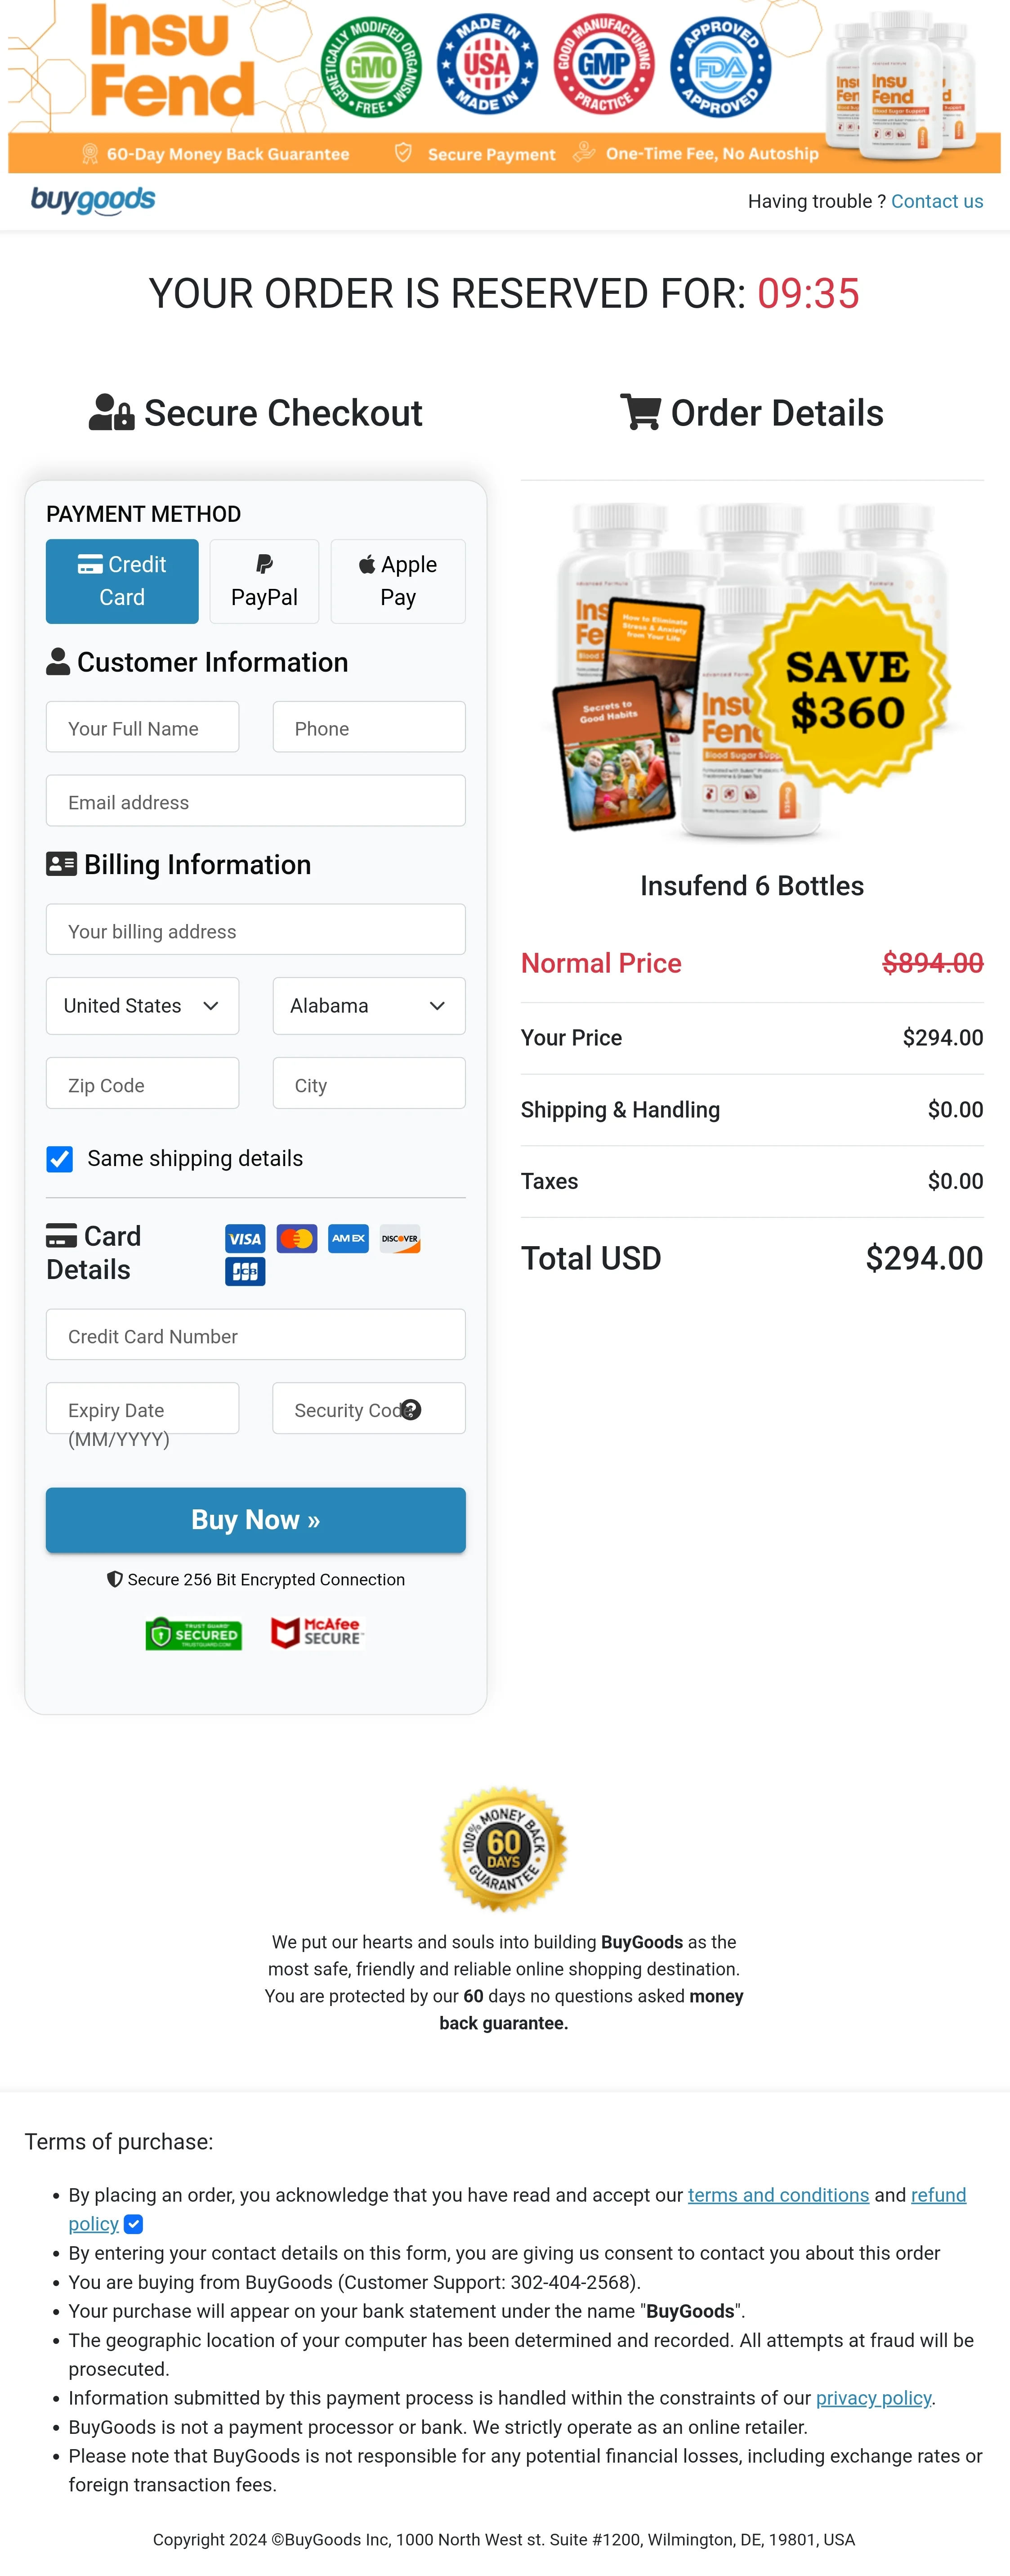
Task: Click the Discover card icon
Action: (400, 1238)
